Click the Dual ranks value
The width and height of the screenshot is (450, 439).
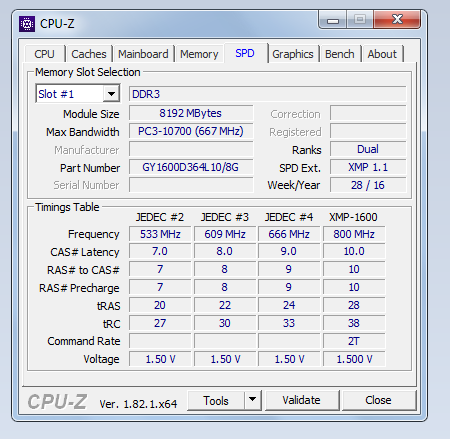[368, 149]
